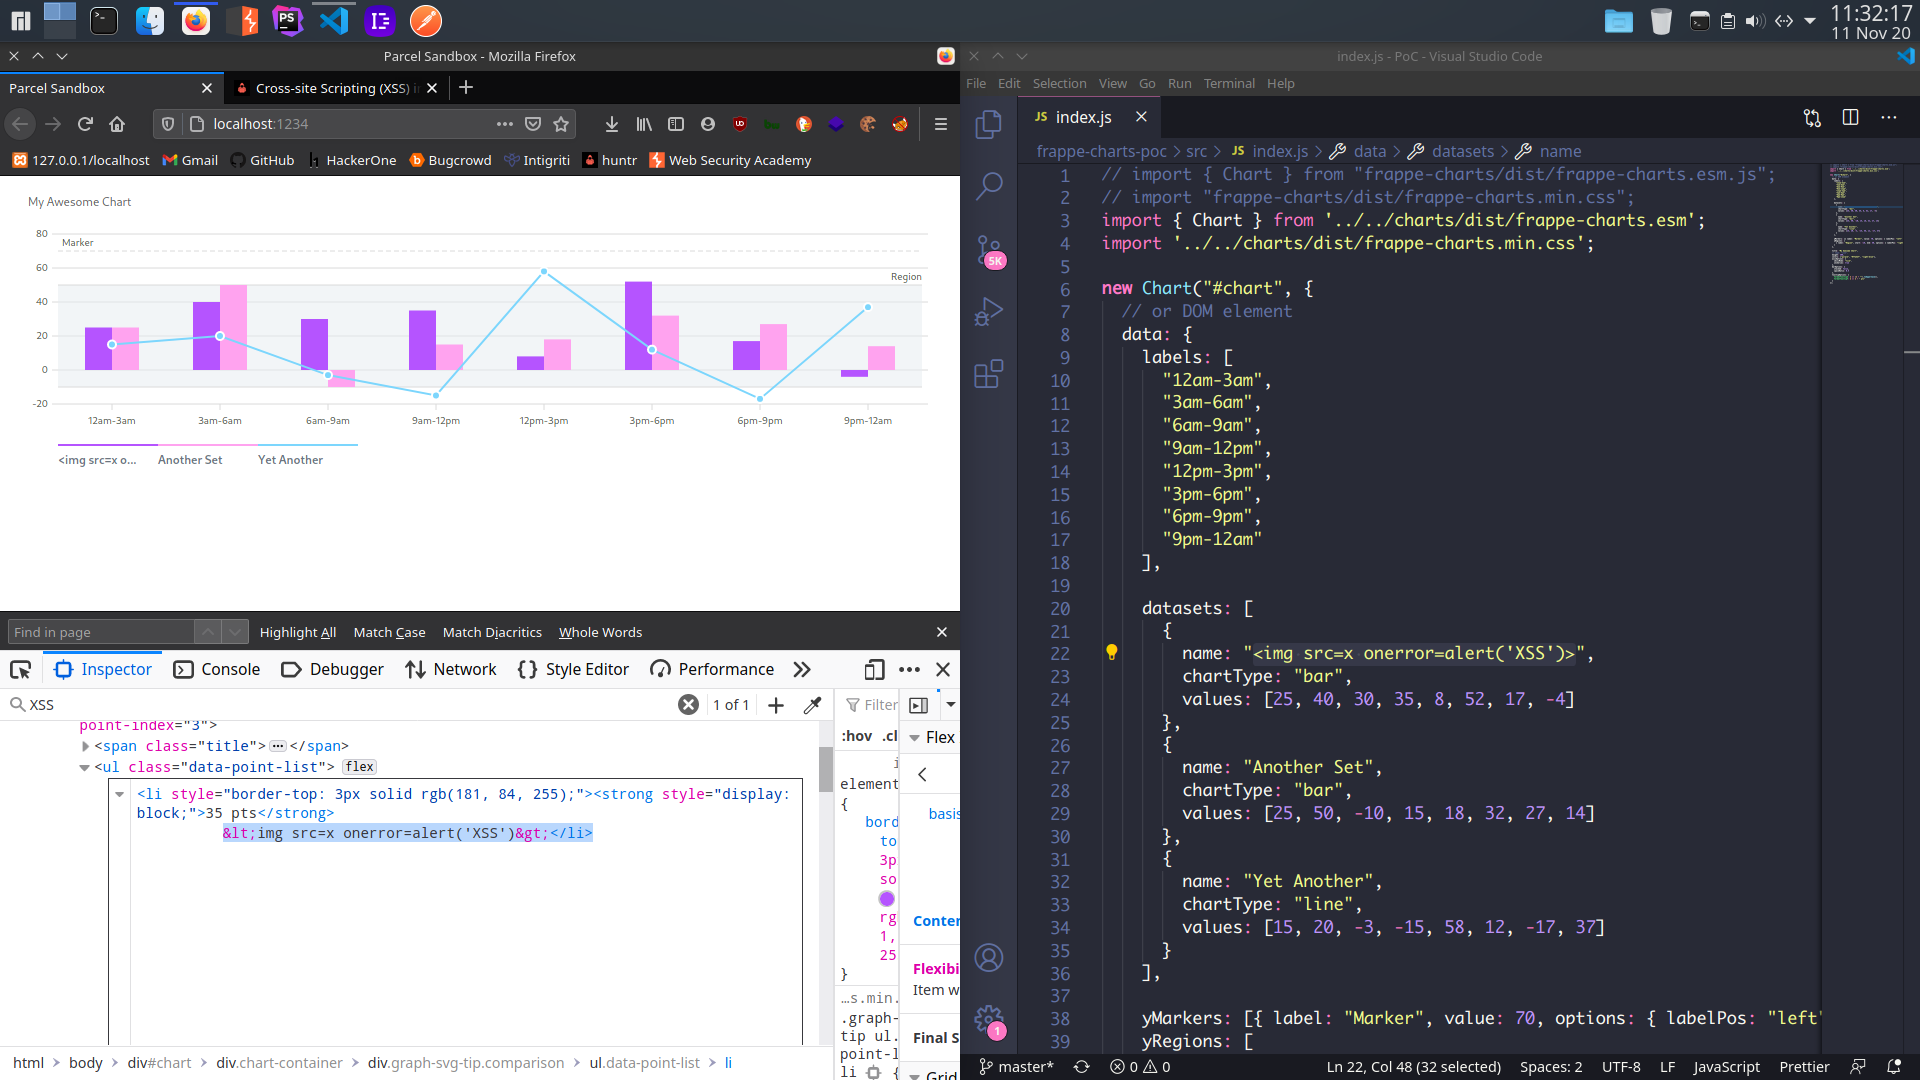Activate the devtools element picker
Image resolution: width=1920 pixels, height=1080 pixels.
click(x=20, y=669)
